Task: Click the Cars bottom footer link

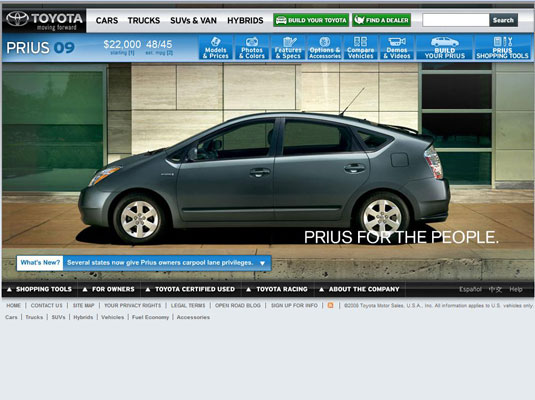Action: 11,317
